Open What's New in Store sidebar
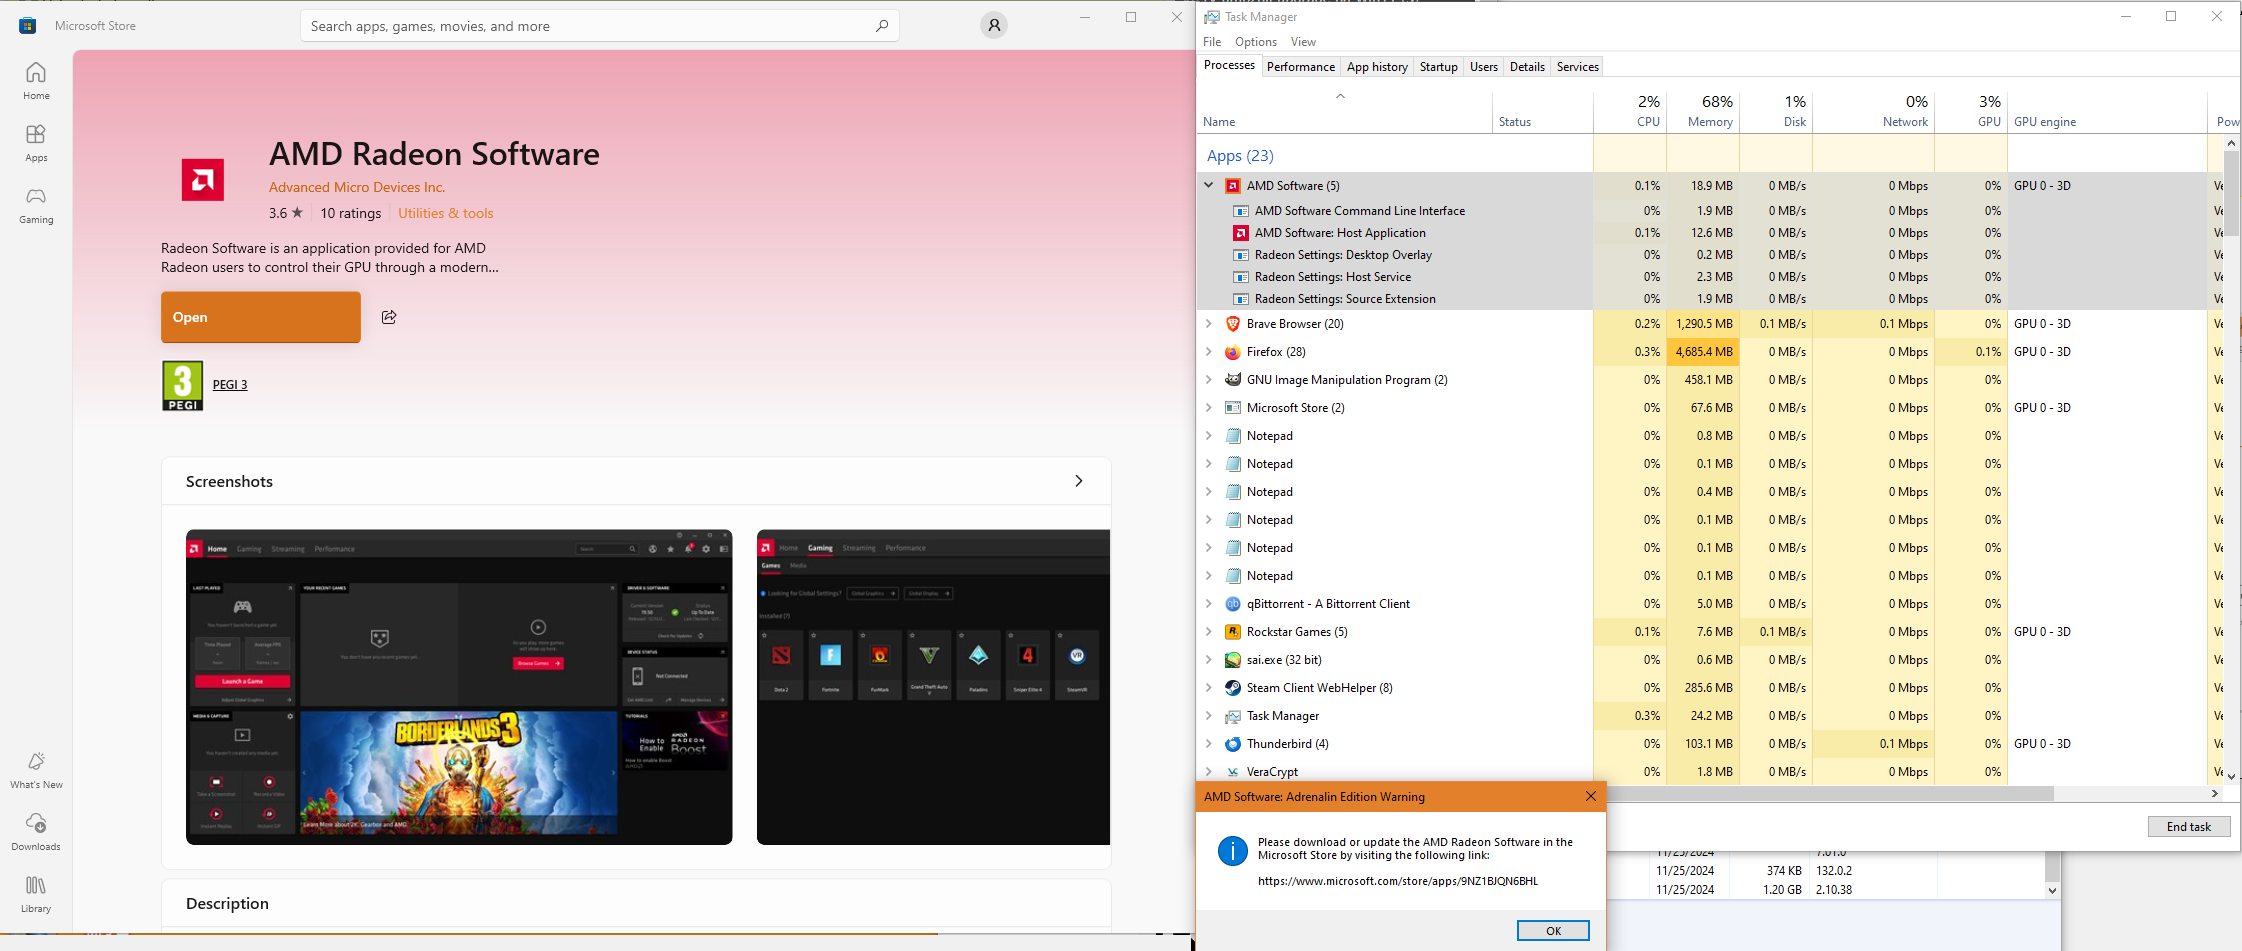 [36, 770]
